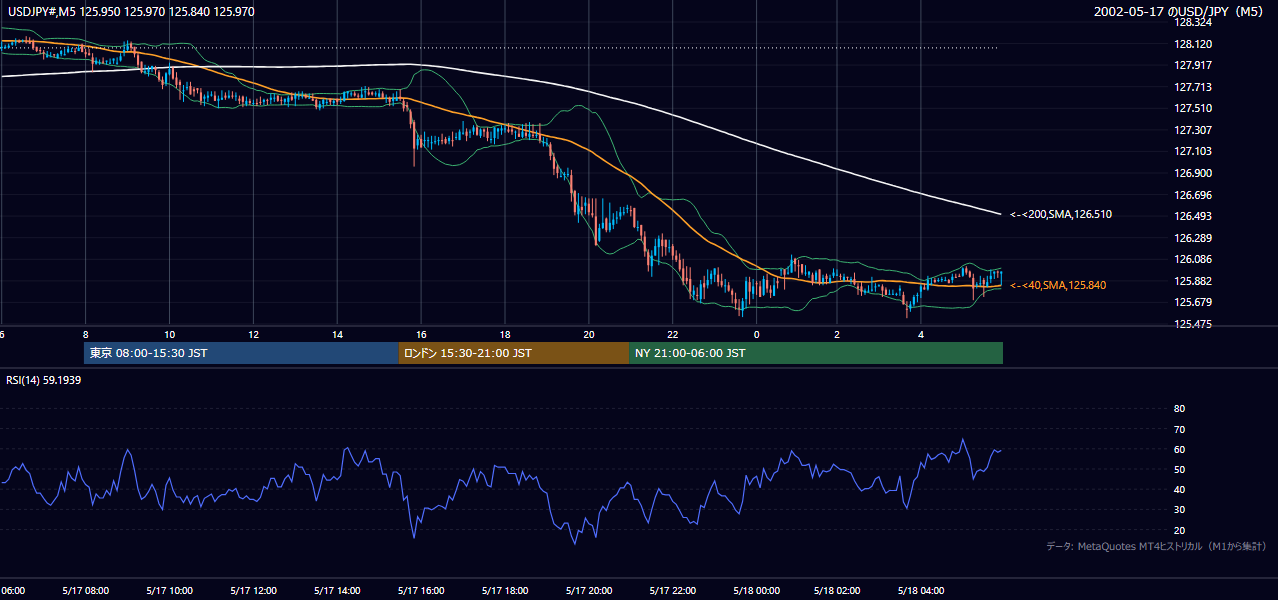Click RSI scale level 80
The width and height of the screenshot is (1278, 600).
(1179, 409)
